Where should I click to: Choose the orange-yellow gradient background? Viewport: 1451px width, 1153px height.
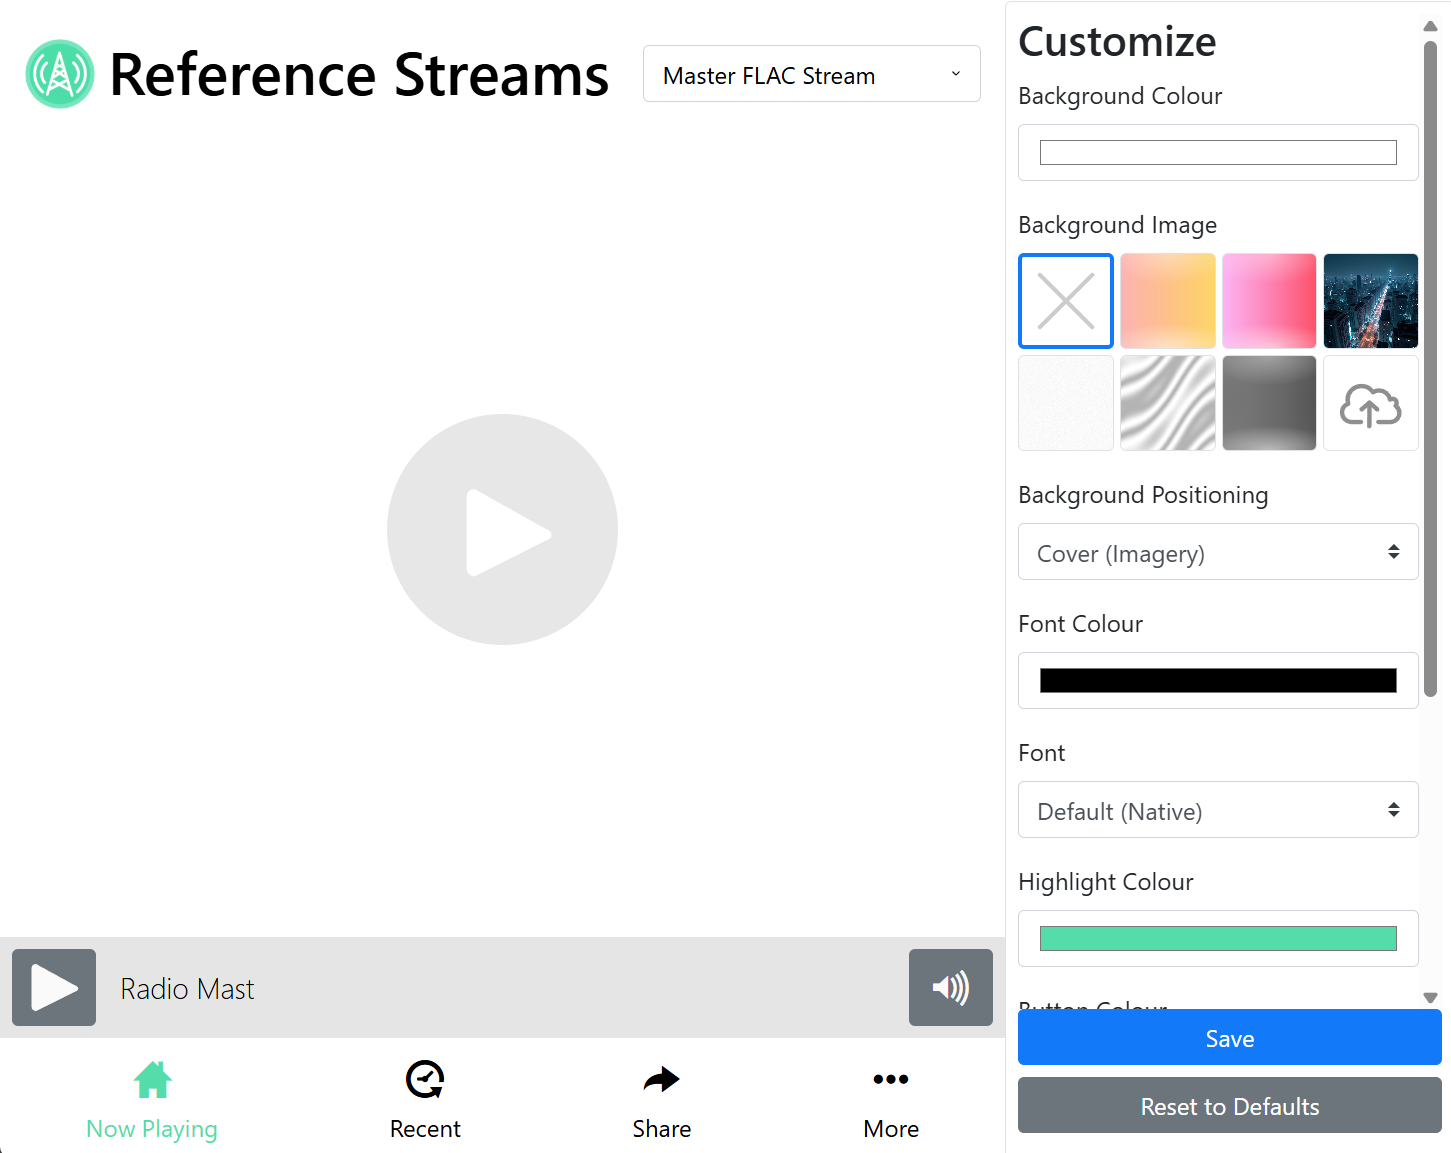point(1167,301)
